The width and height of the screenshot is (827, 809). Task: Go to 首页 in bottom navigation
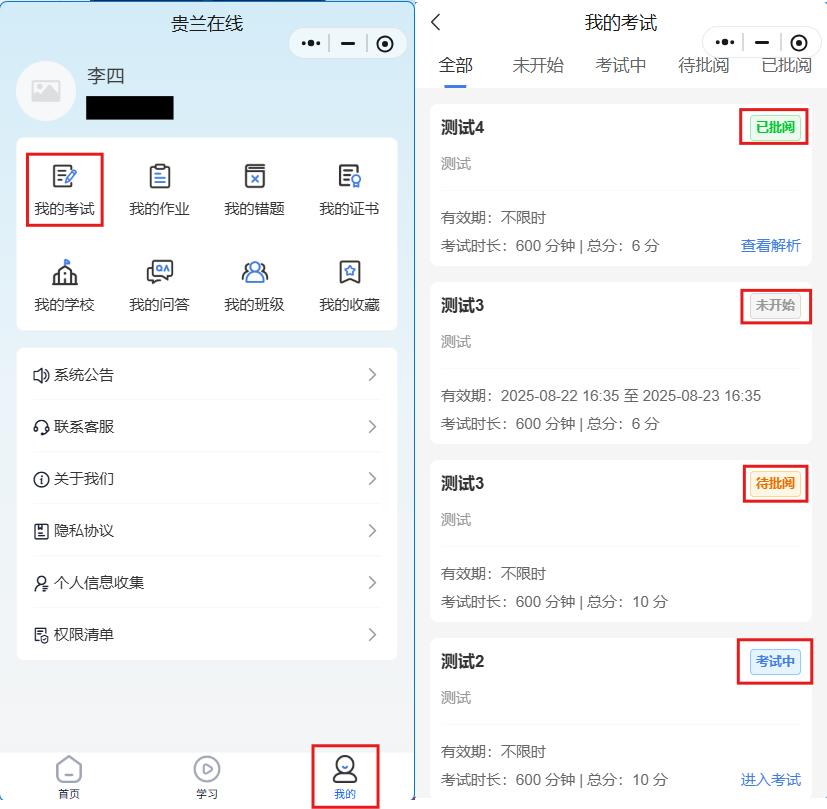click(69, 777)
